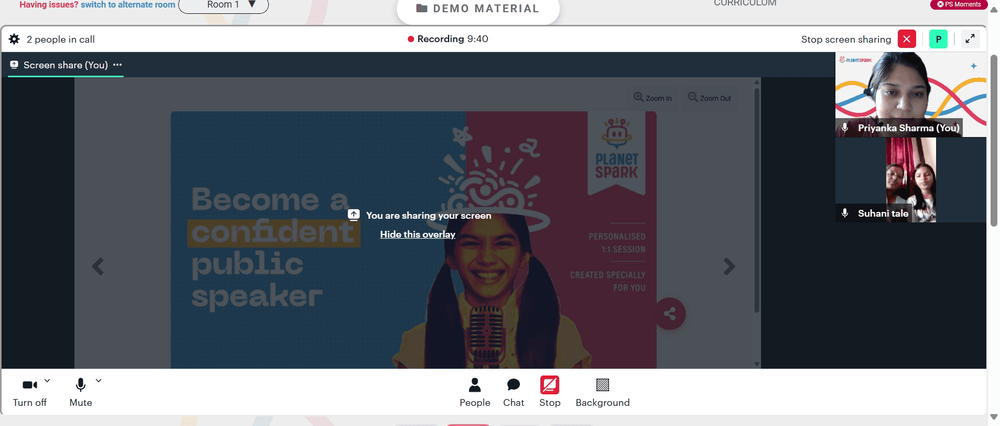Click the screen share monitor icon in tab

coord(14,65)
